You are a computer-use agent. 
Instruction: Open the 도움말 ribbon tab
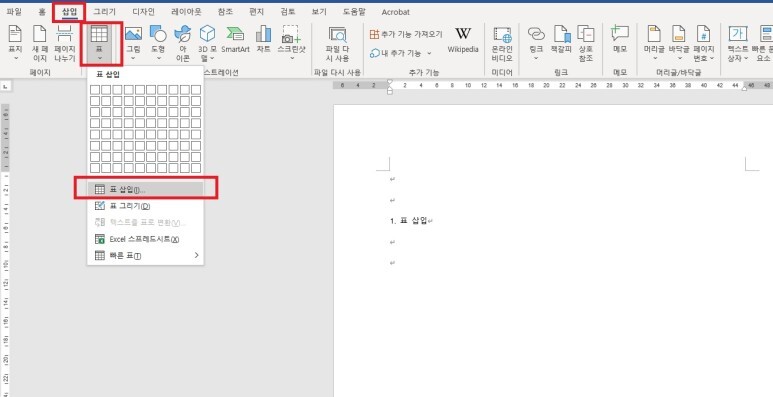(355, 12)
